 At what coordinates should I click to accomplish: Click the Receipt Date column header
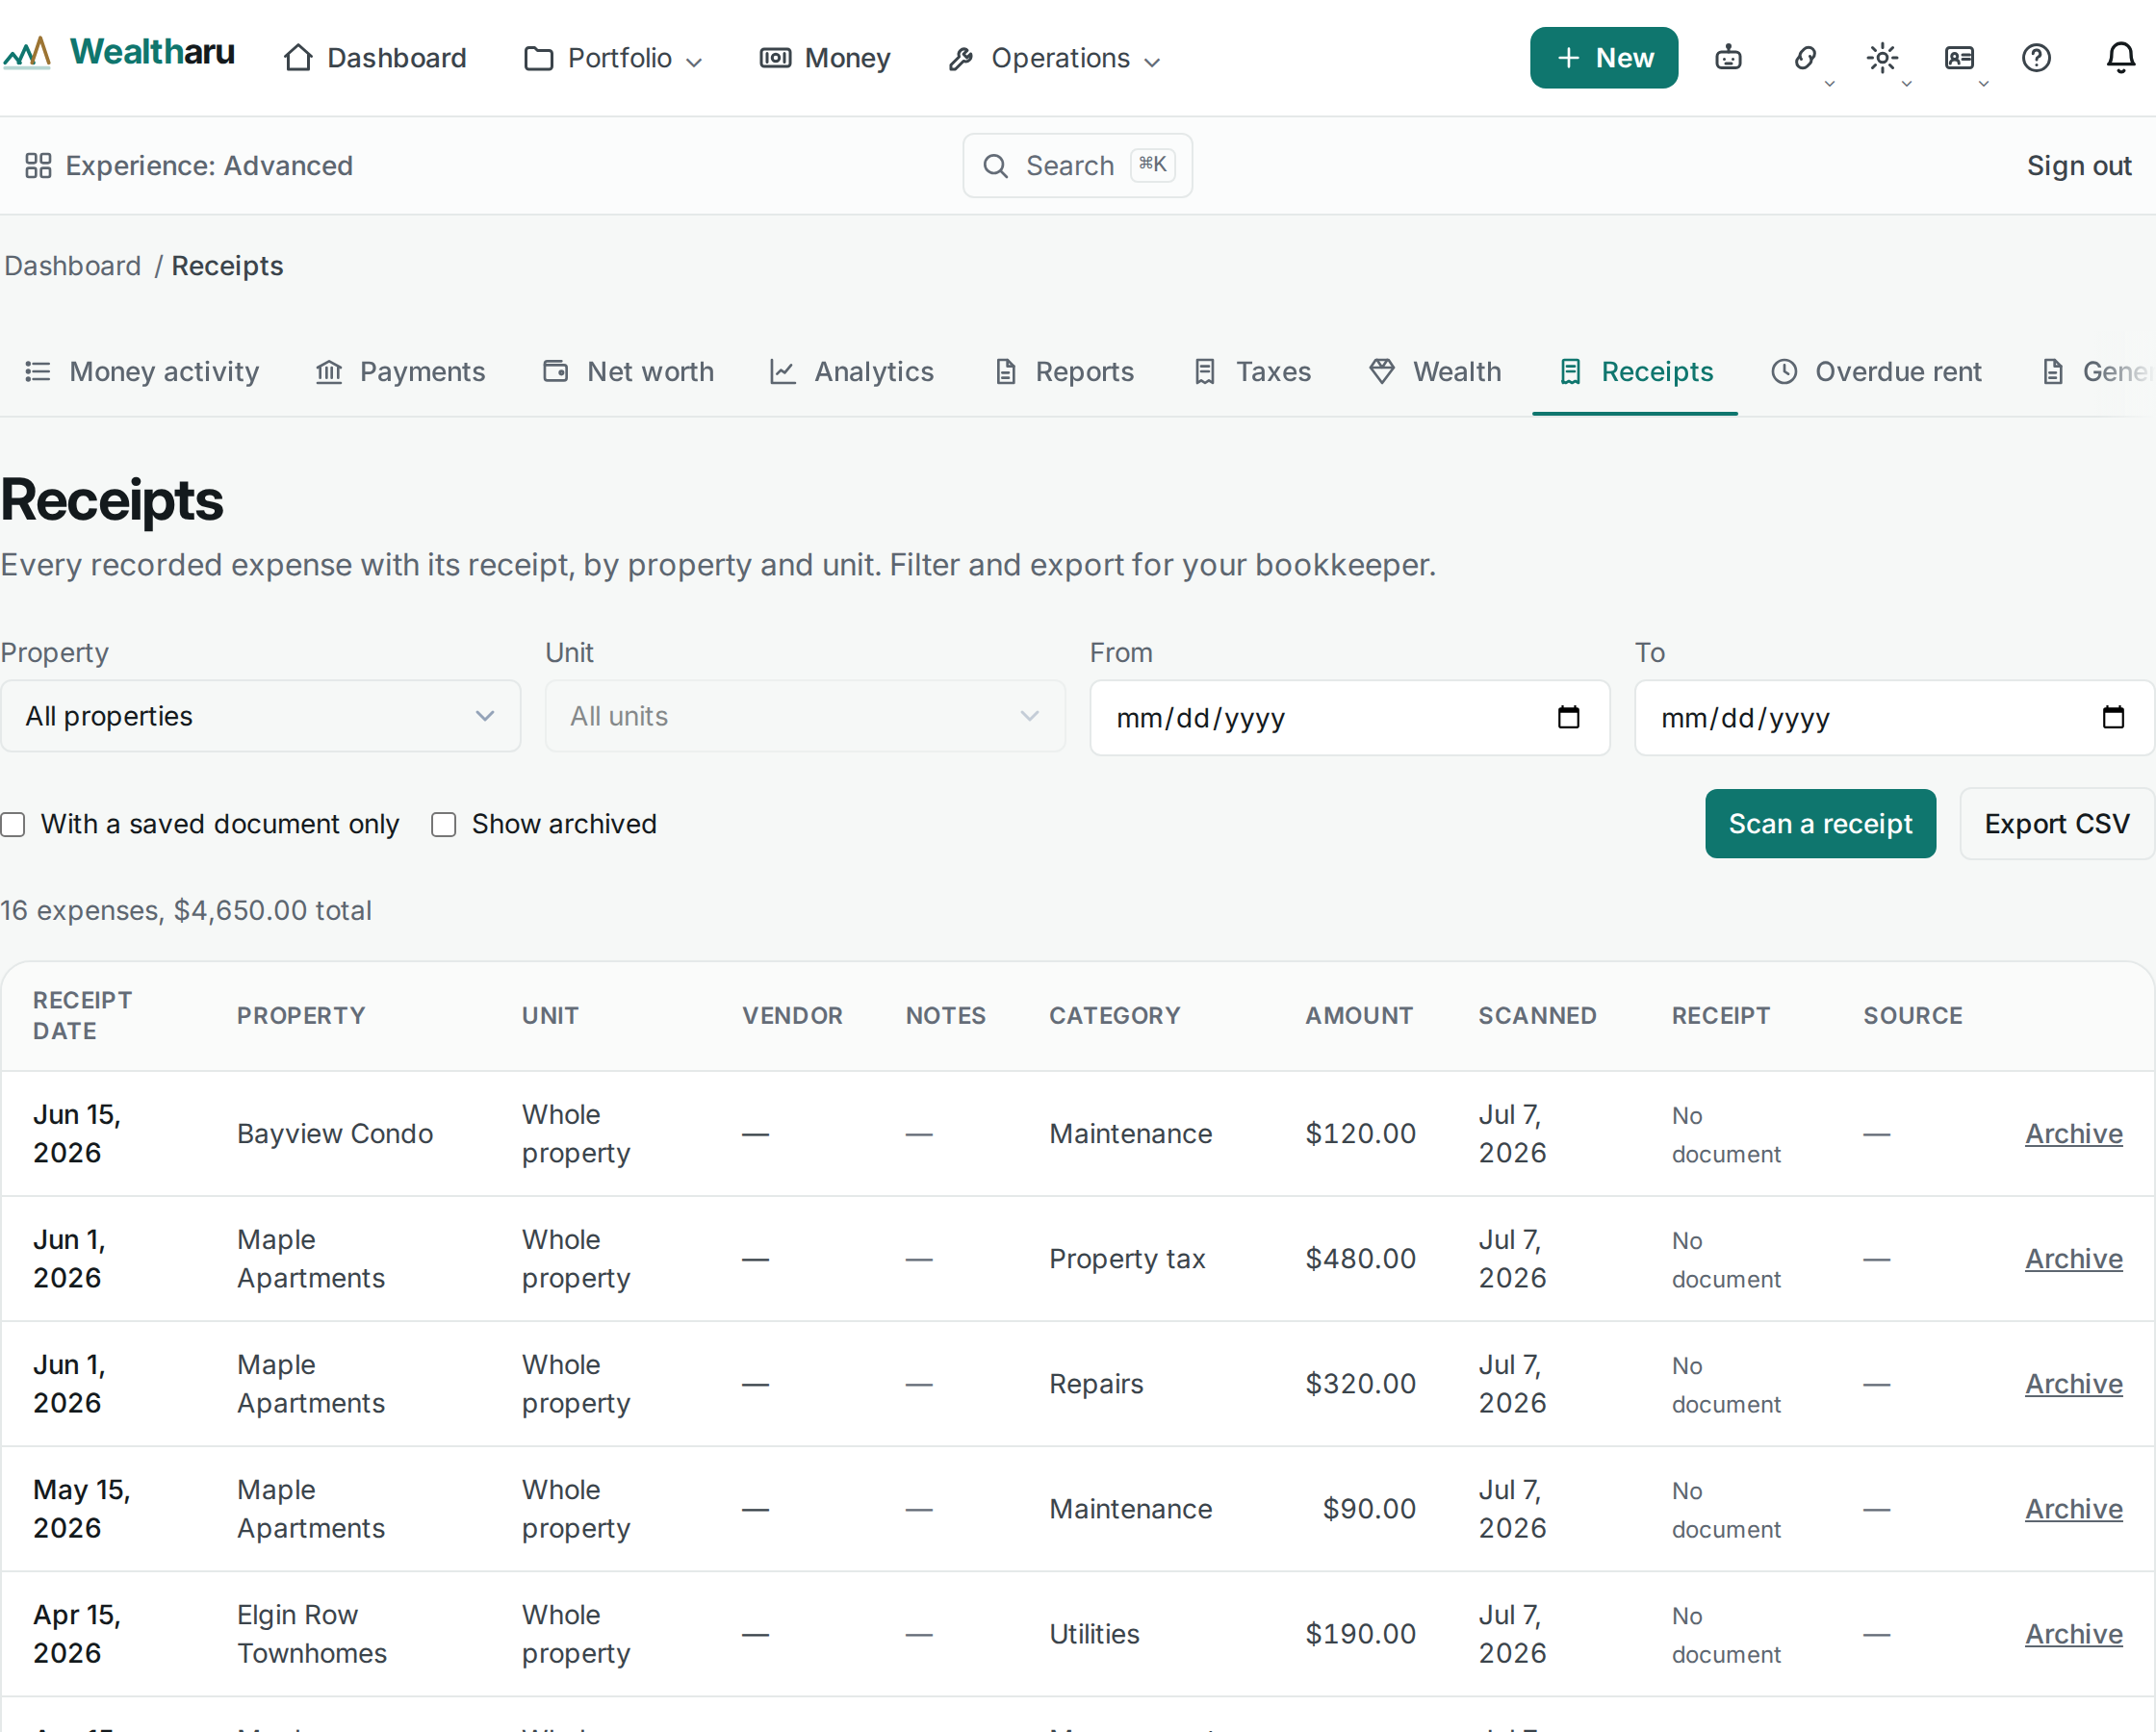[x=82, y=1016]
